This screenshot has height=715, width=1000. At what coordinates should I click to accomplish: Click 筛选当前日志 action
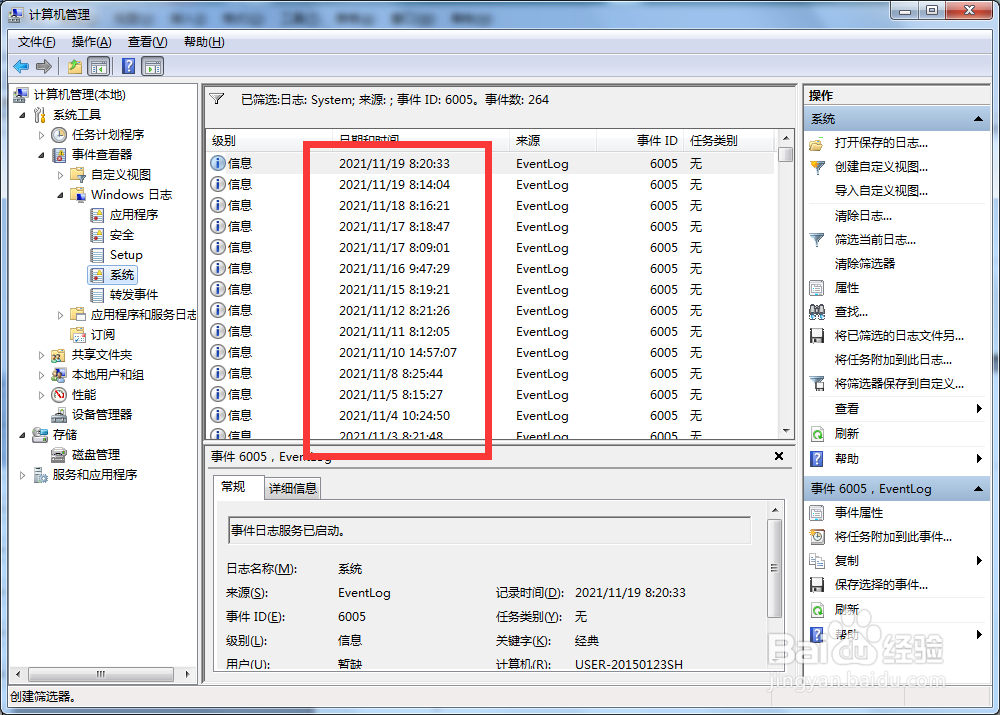tap(875, 240)
